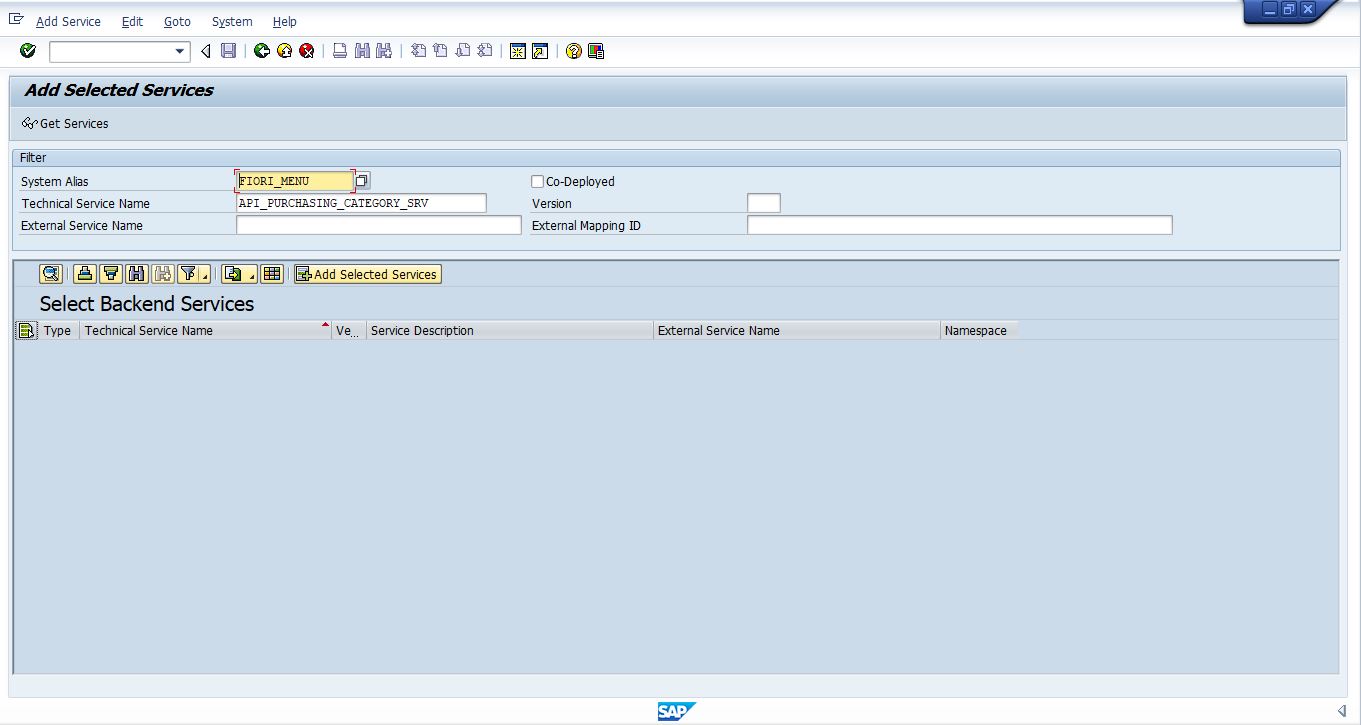Click the External Service Name column header
The image size is (1361, 725).
click(x=796, y=331)
